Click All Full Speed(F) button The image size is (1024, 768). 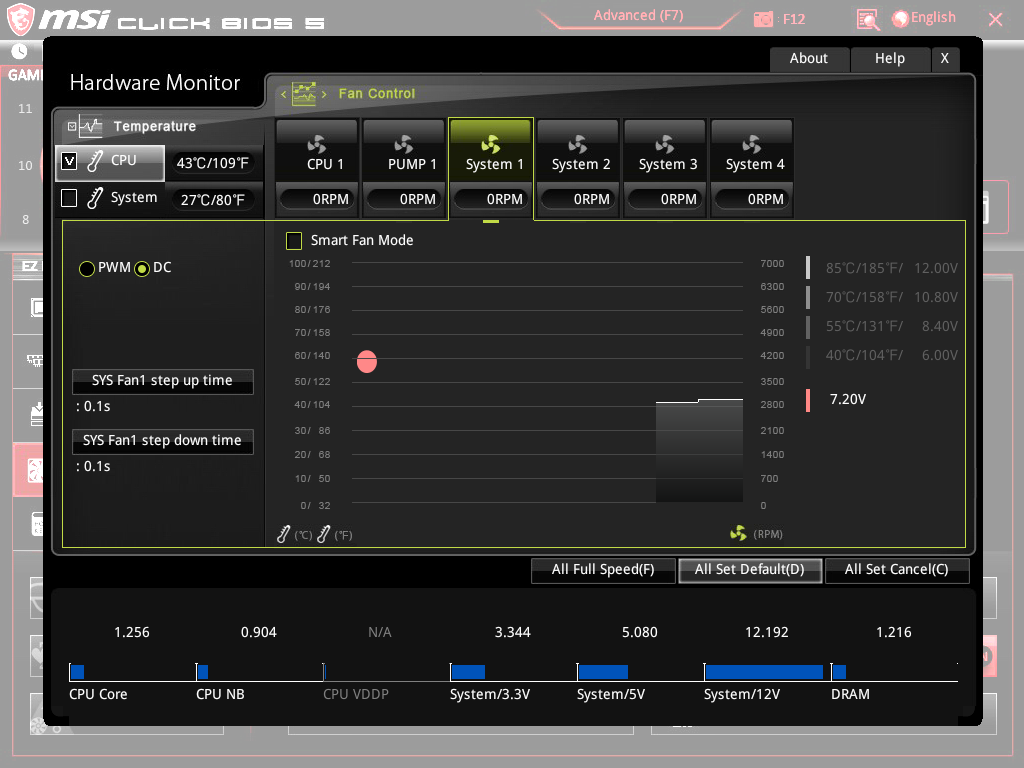pyautogui.click(x=603, y=569)
